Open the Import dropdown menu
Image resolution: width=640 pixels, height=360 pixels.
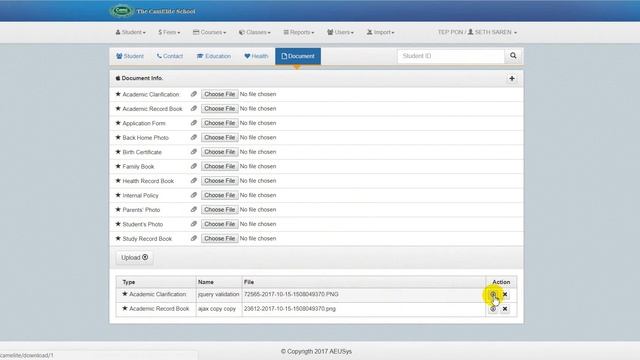tap(380, 32)
